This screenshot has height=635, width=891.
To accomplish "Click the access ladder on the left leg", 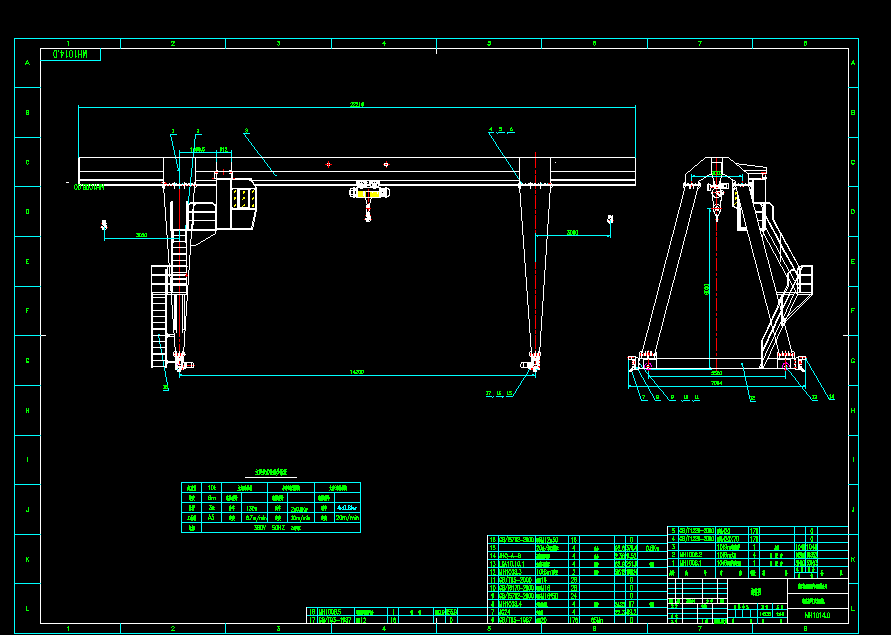I will click(x=160, y=316).
